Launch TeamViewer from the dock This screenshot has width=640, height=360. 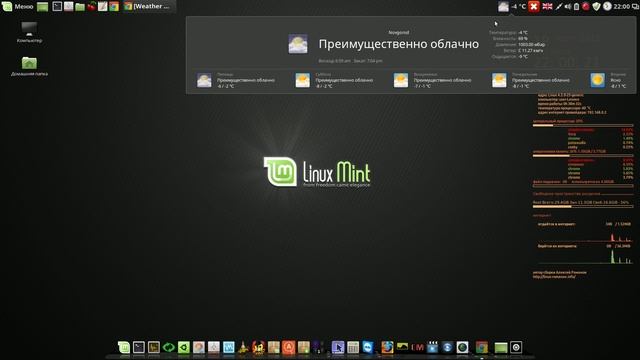coord(368,347)
